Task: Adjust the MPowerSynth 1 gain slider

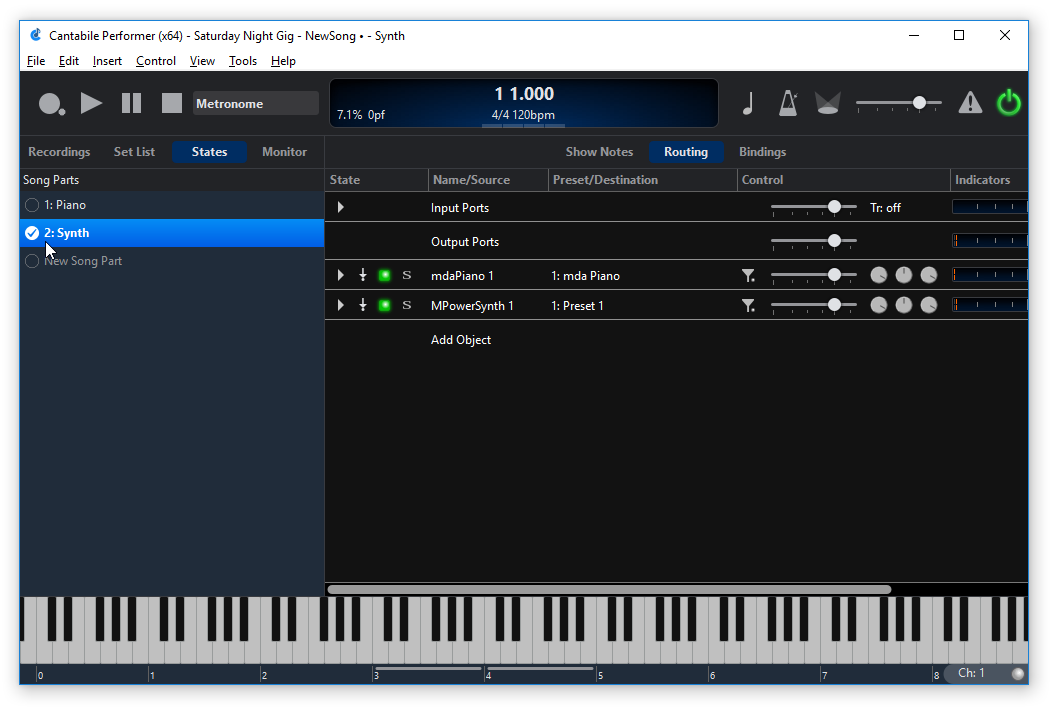Action: [x=813, y=305]
